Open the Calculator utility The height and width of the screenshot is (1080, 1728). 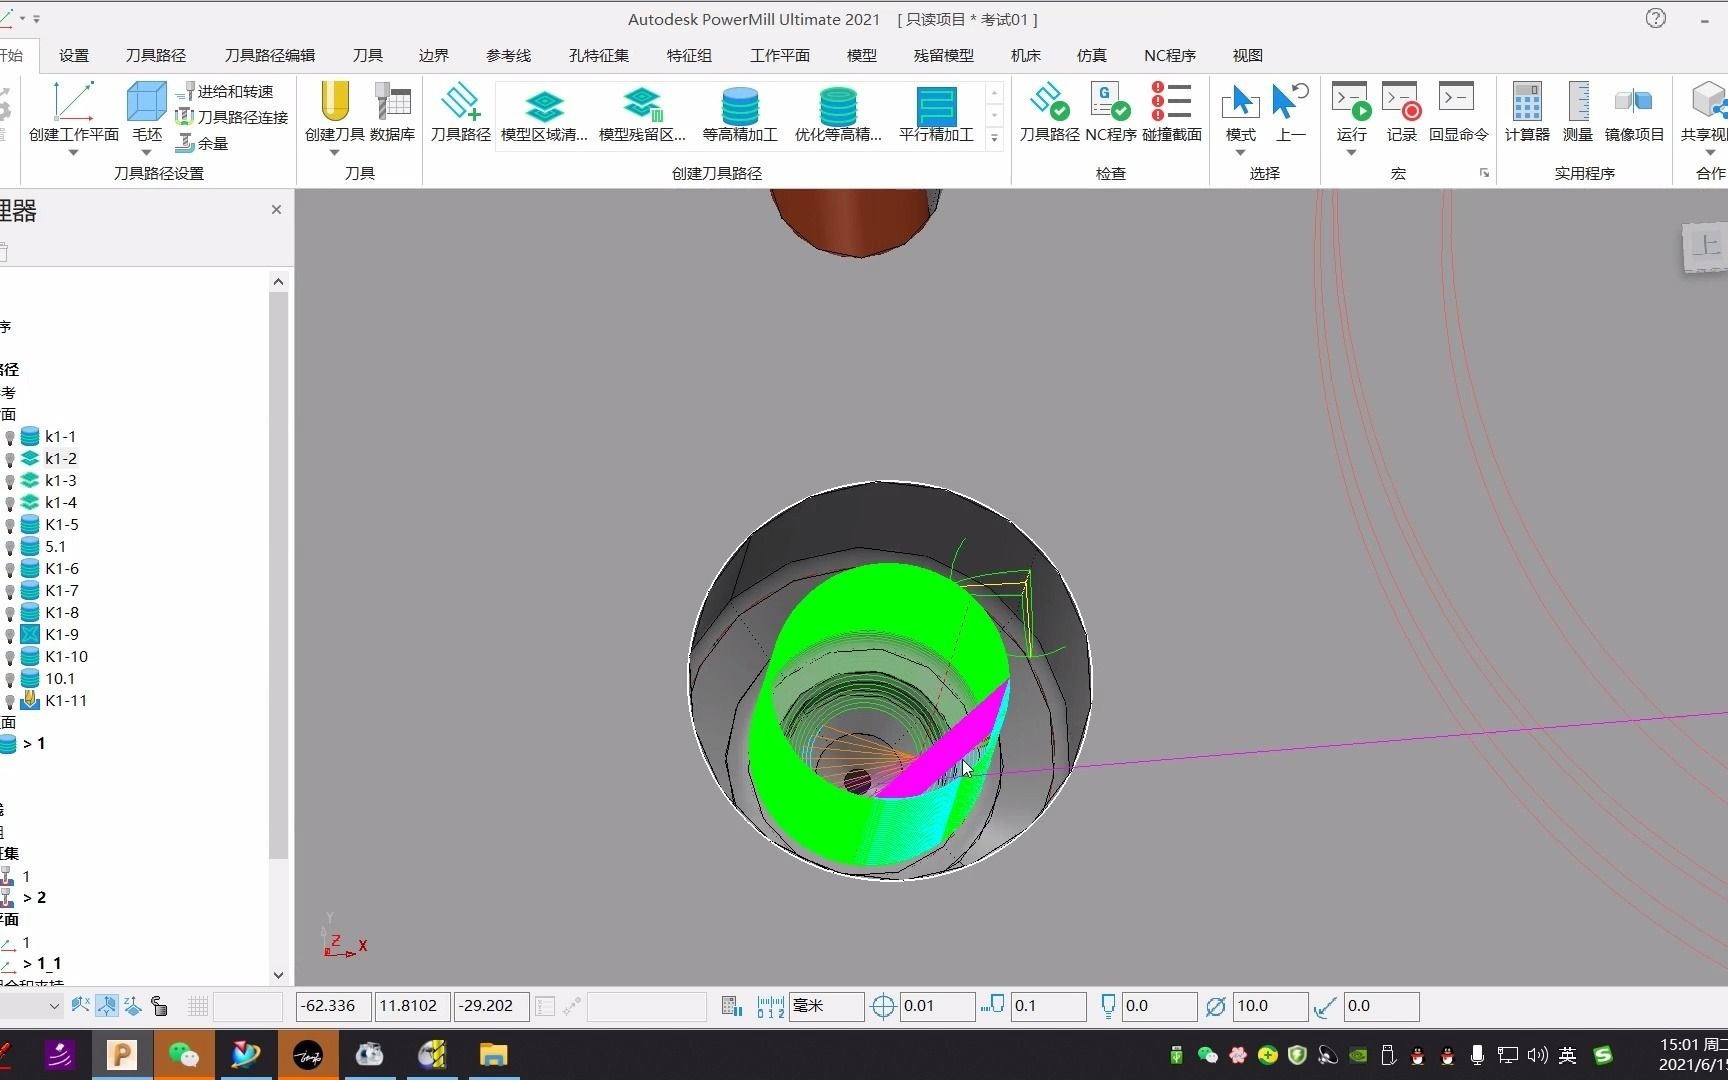(x=1526, y=113)
